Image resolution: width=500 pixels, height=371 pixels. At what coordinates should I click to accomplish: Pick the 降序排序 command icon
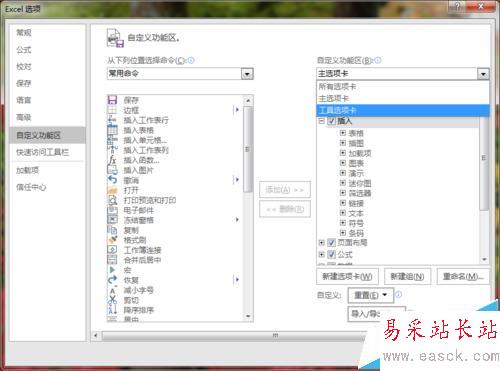[x=112, y=310]
